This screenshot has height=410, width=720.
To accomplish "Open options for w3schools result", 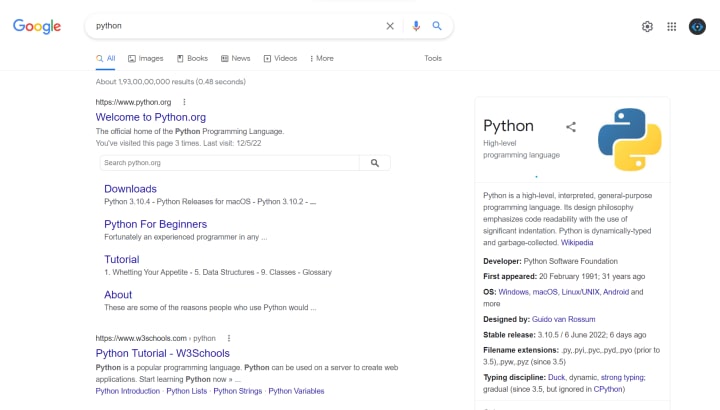I will [228, 338].
